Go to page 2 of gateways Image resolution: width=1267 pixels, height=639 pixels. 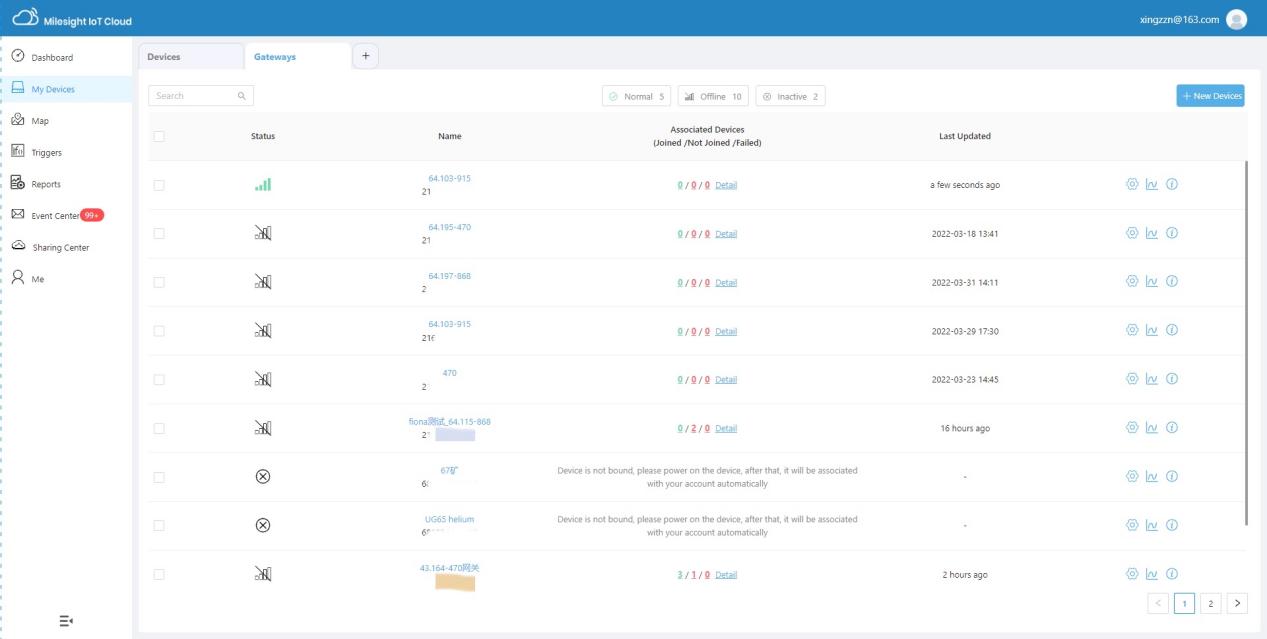tap(1210, 603)
